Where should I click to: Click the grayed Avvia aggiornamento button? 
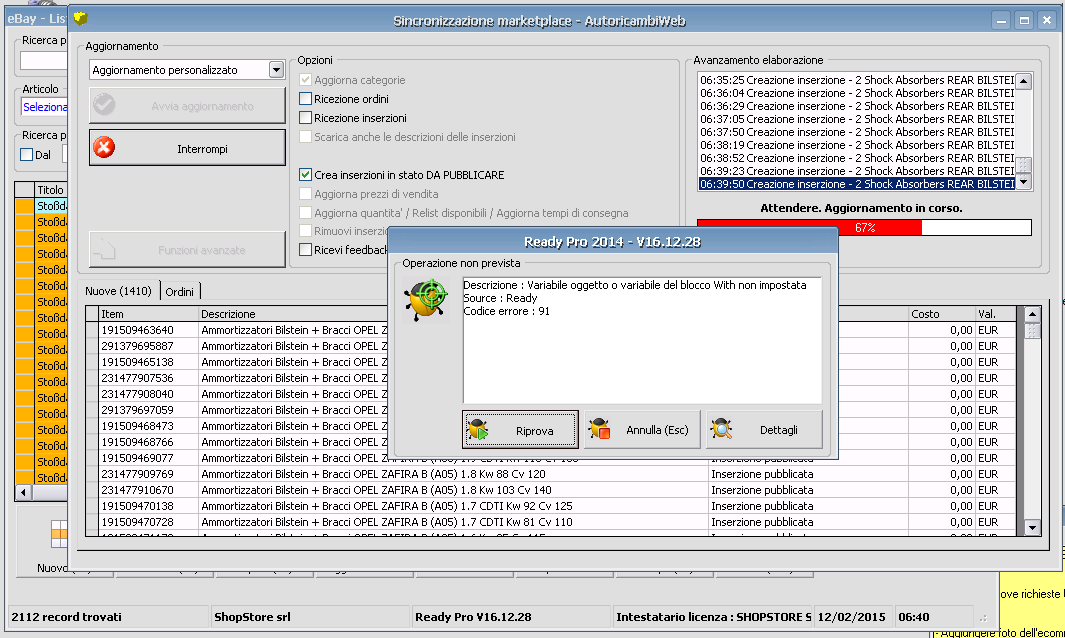[187, 105]
